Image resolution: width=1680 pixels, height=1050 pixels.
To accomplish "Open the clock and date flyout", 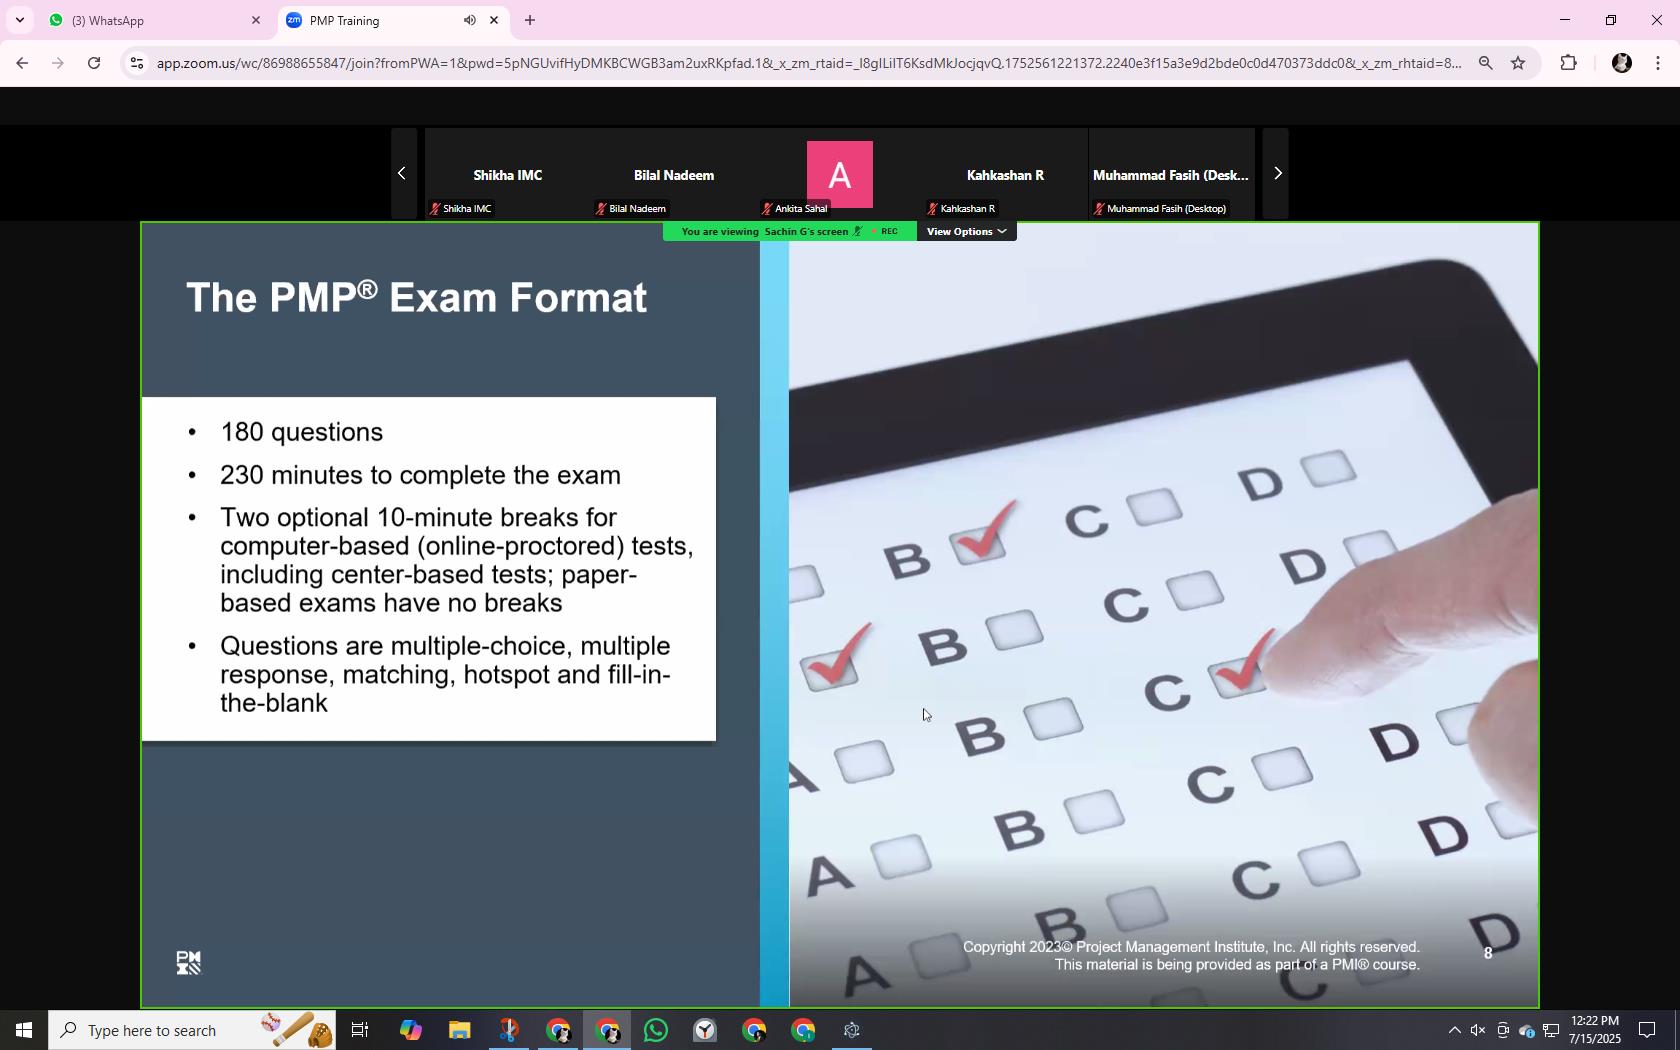I will (1595, 1030).
